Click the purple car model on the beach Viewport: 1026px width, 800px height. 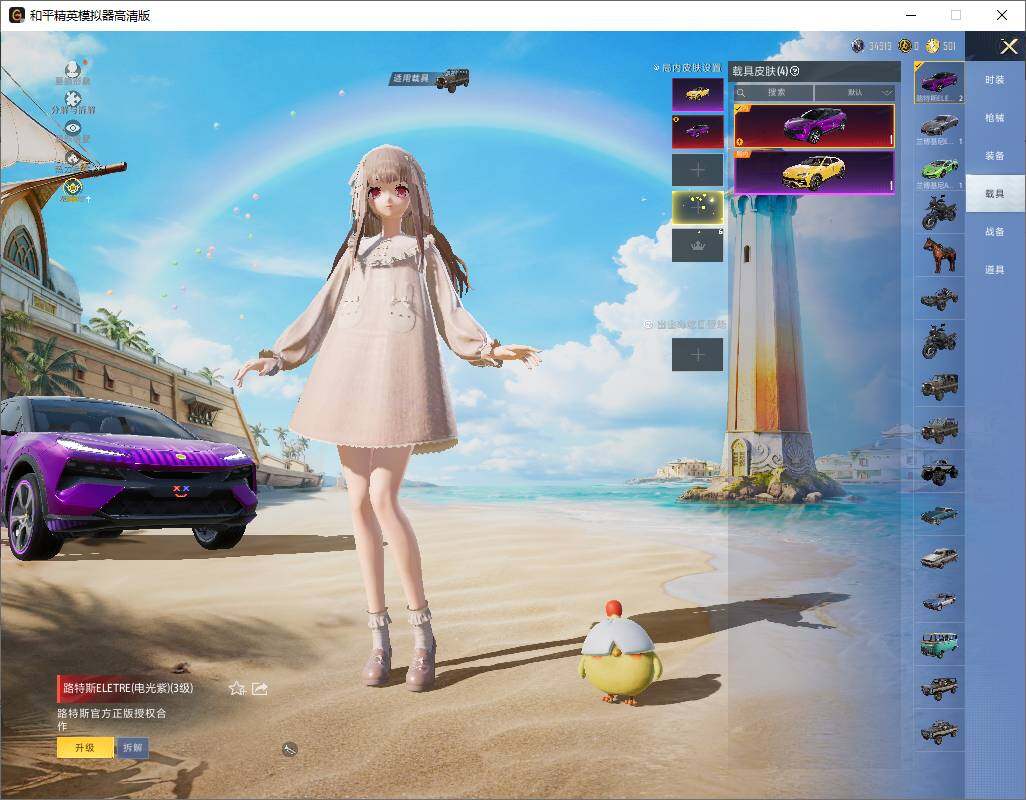pos(128,476)
